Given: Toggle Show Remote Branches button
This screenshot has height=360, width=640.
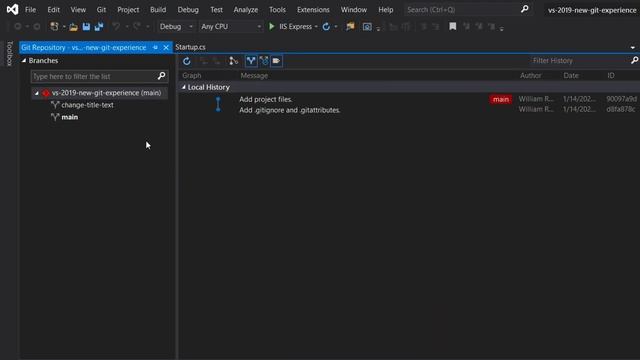Looking at the screenshot, I should pos(264,61).
